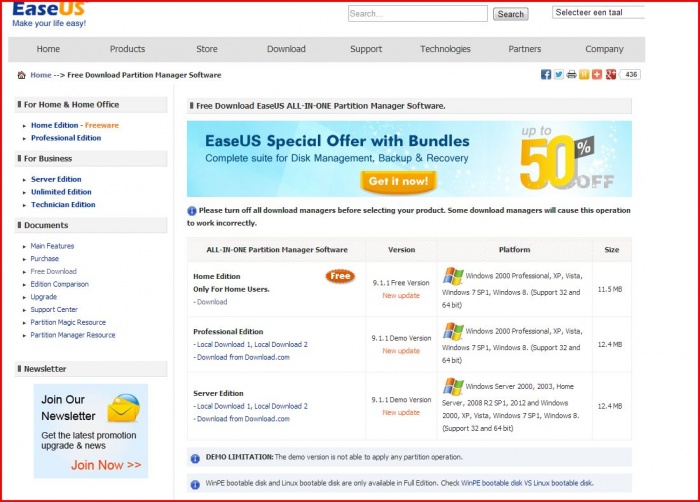Click Local Download 2 under Professional Edition
Viewport: 700px width, 502px height.
pyautogui.click(x=281, y=345)
